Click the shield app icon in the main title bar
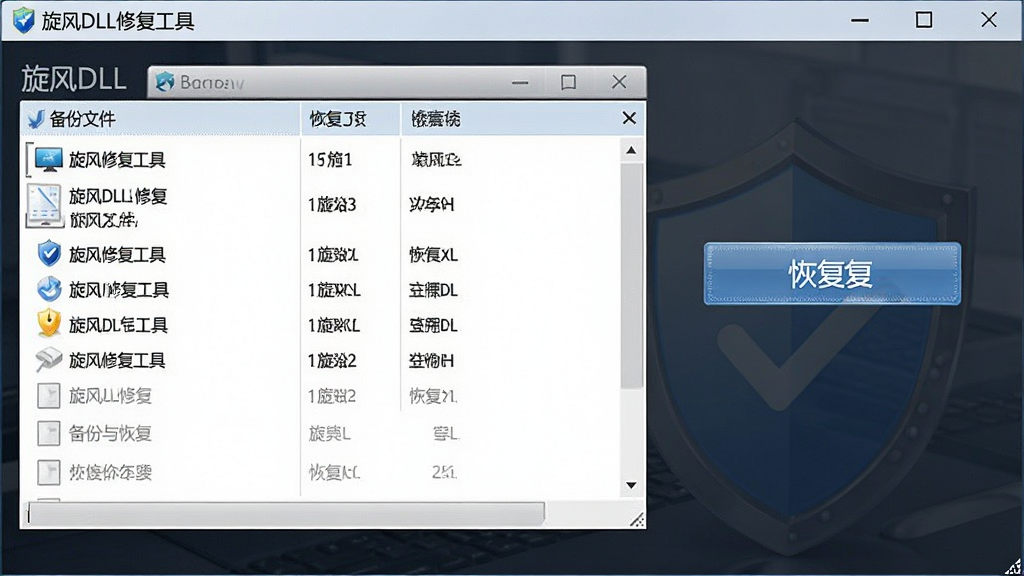Viewport: 1024px width, 576px height. 24,20
